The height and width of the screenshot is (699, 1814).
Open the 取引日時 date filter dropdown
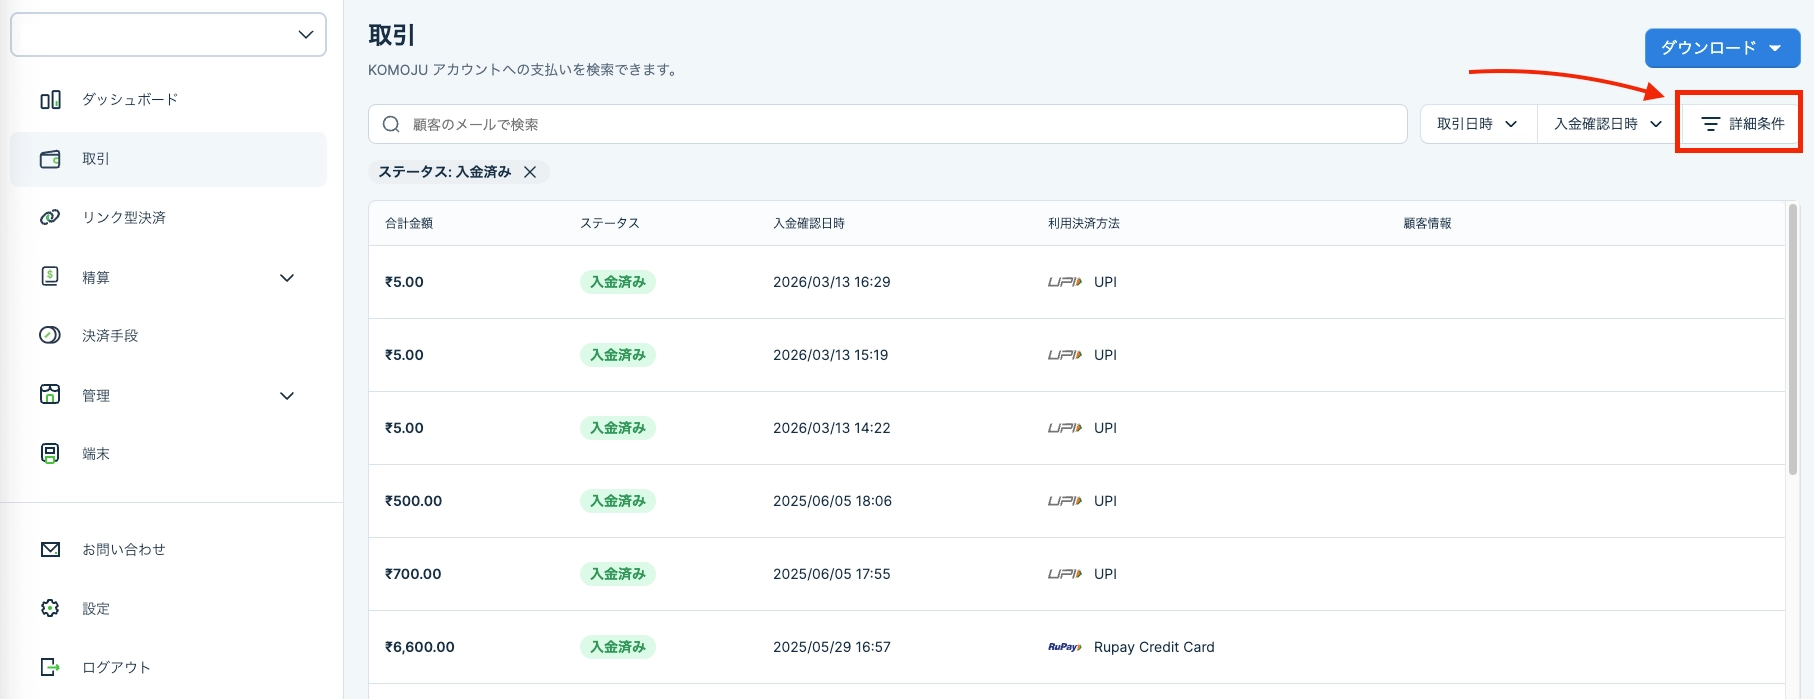coord(1478,124)
